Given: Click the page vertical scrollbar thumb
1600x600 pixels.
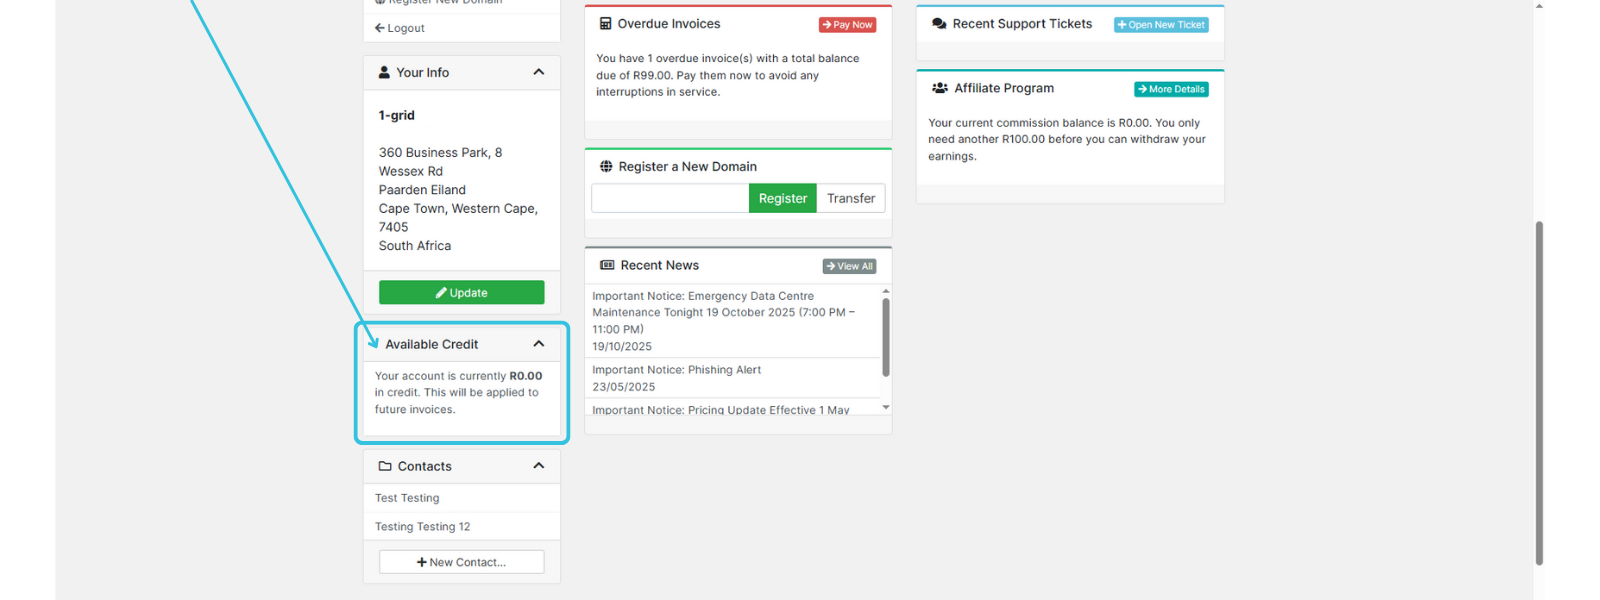Looking at the screenshot, I should pyautogui.click(x=1539, y=390).
